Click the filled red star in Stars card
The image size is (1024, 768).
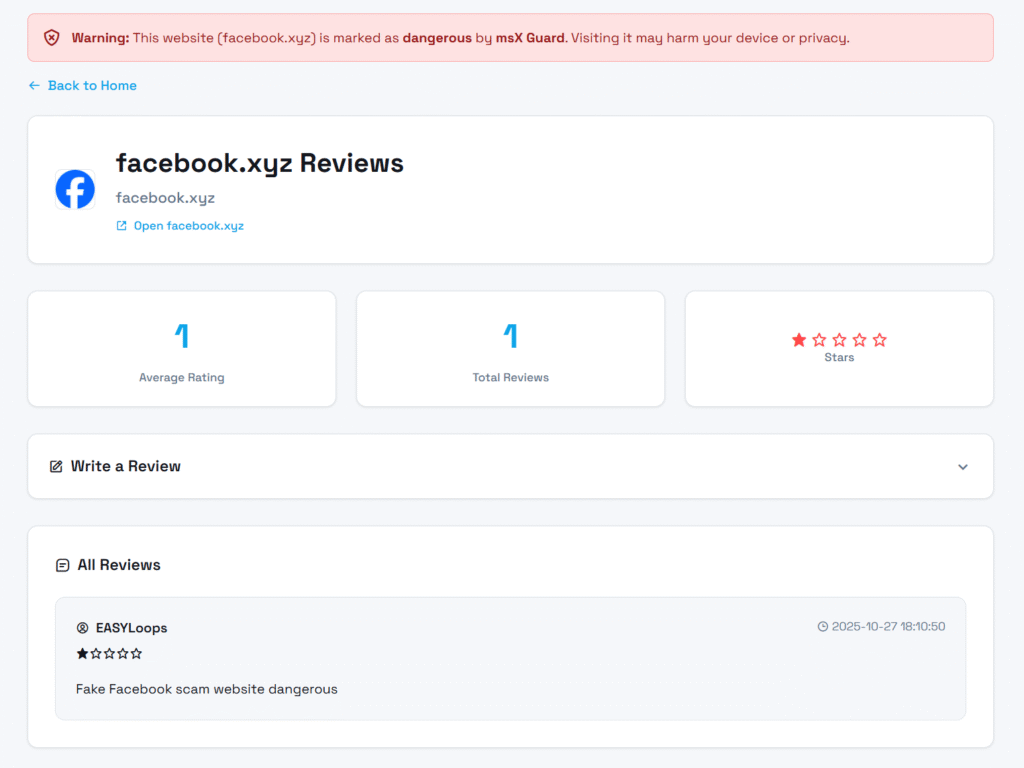click(799, 340)
